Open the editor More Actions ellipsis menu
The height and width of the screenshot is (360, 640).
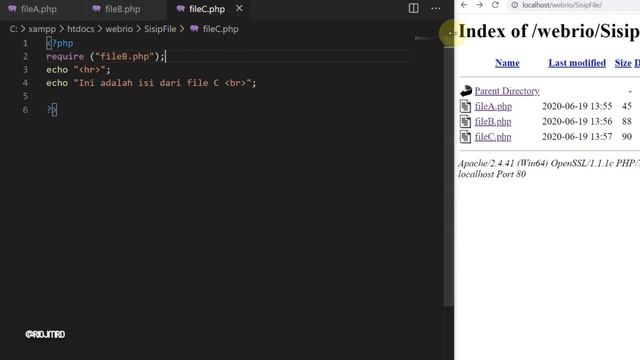436,8
